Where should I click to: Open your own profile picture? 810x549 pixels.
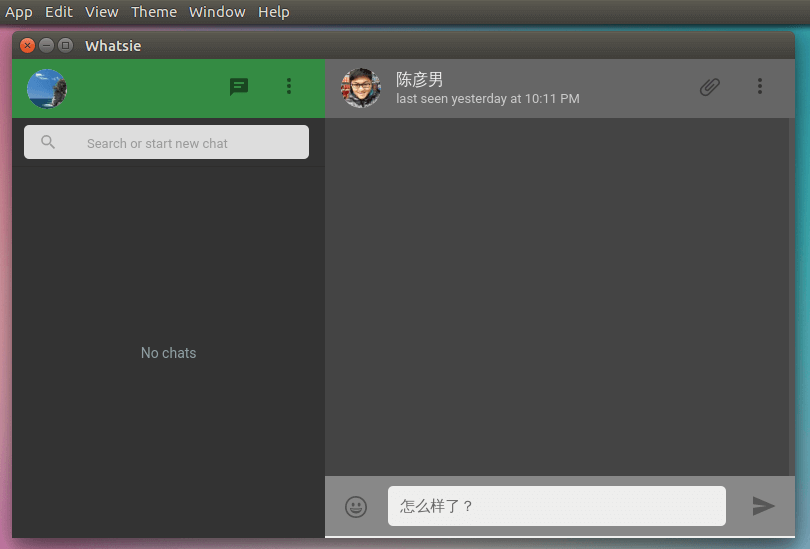[47, 88]
